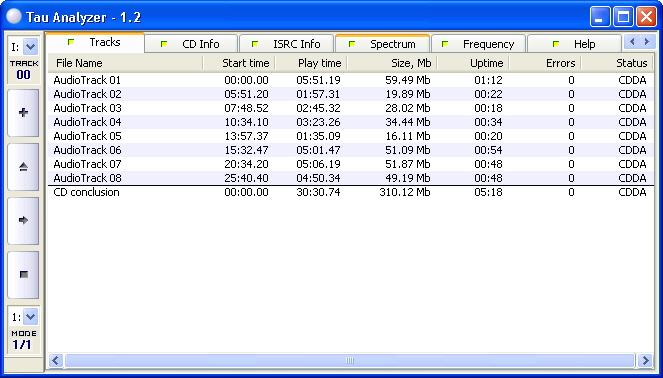Click start time 07:48.52 cell
This screenshot has width=663, height=378.
[x=246, y=108]
